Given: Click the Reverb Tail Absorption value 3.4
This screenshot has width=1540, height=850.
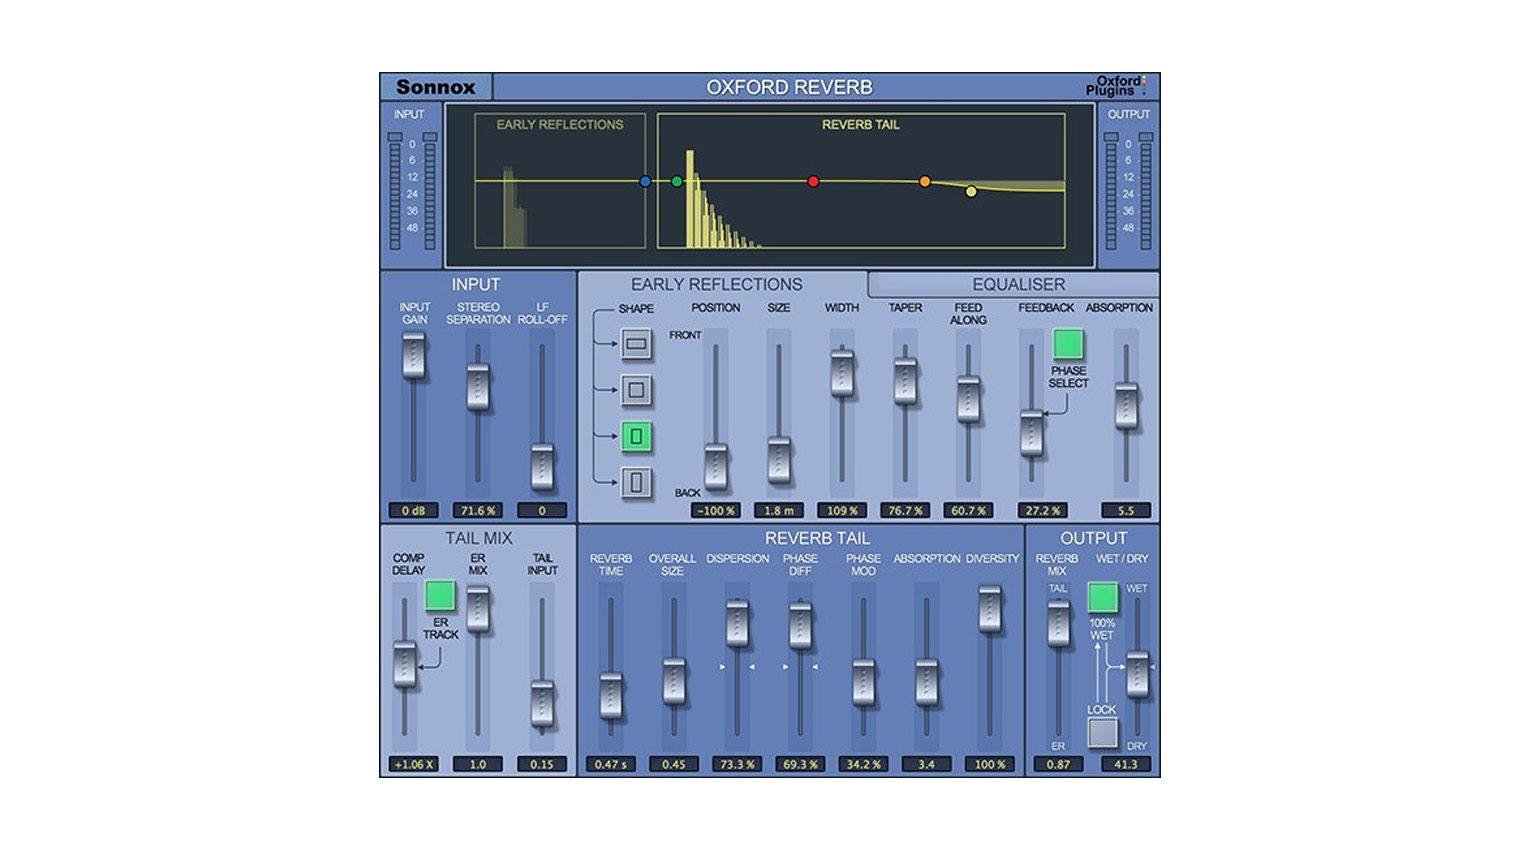Looking at the screenshot, I should tap(927, 765).
